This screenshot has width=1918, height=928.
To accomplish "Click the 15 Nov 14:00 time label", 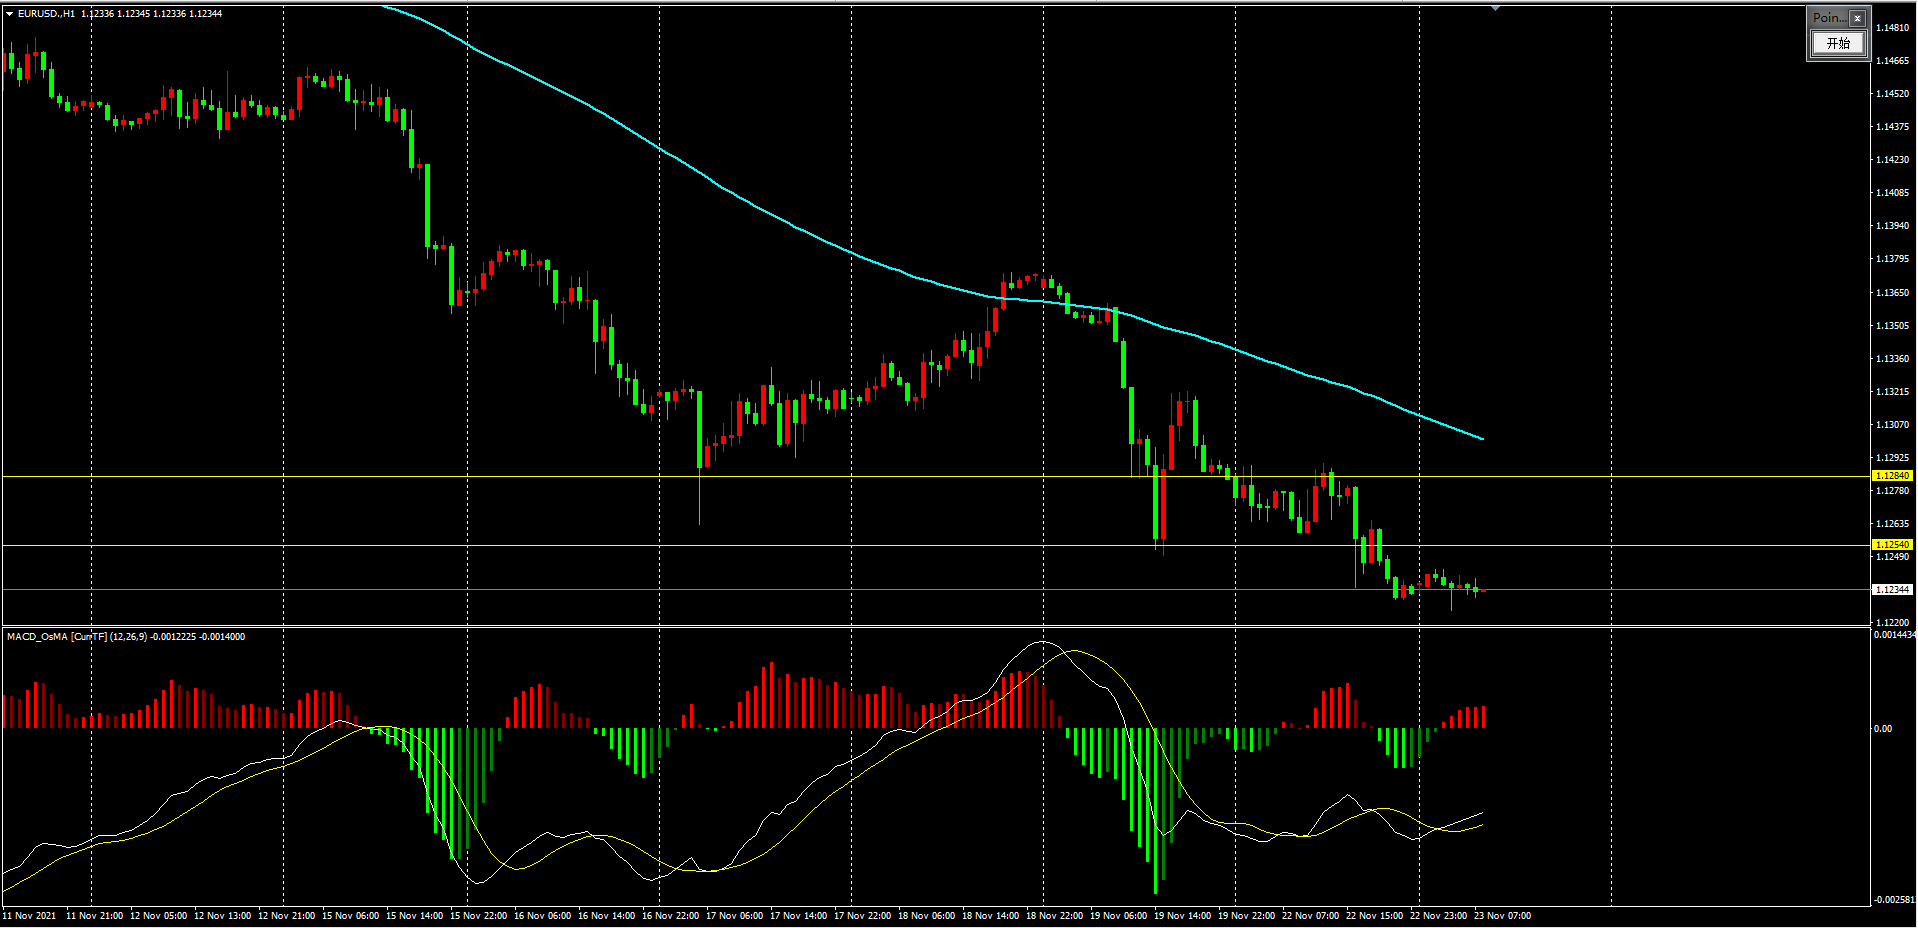I will pos(414,916).
